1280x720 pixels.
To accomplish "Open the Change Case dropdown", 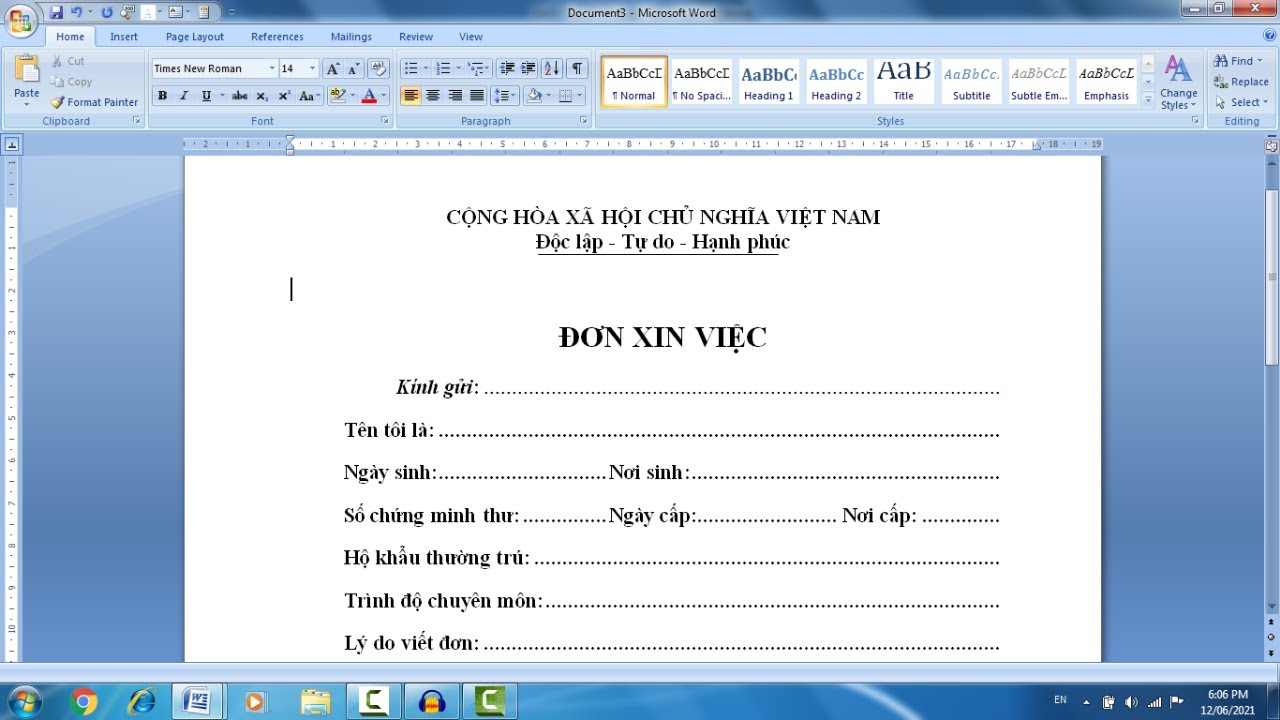I will pos(310,96).
